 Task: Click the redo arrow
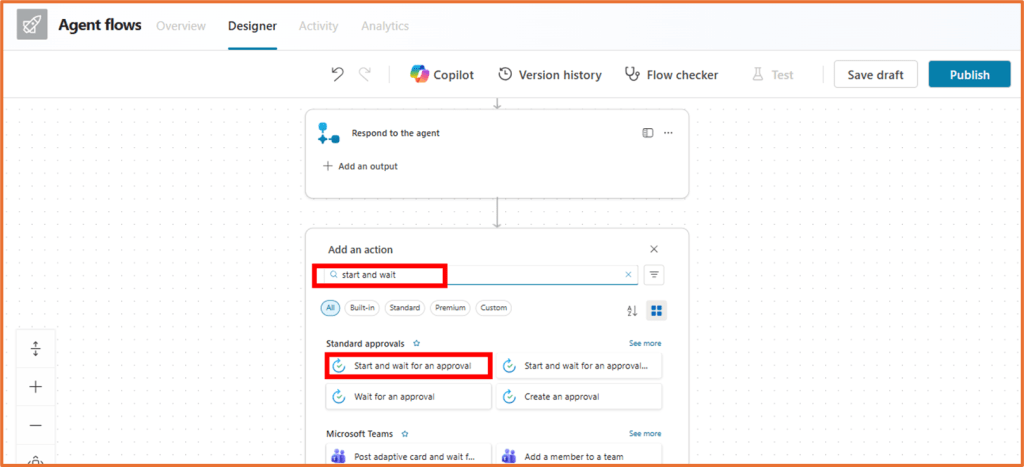[x=365, y=74]
